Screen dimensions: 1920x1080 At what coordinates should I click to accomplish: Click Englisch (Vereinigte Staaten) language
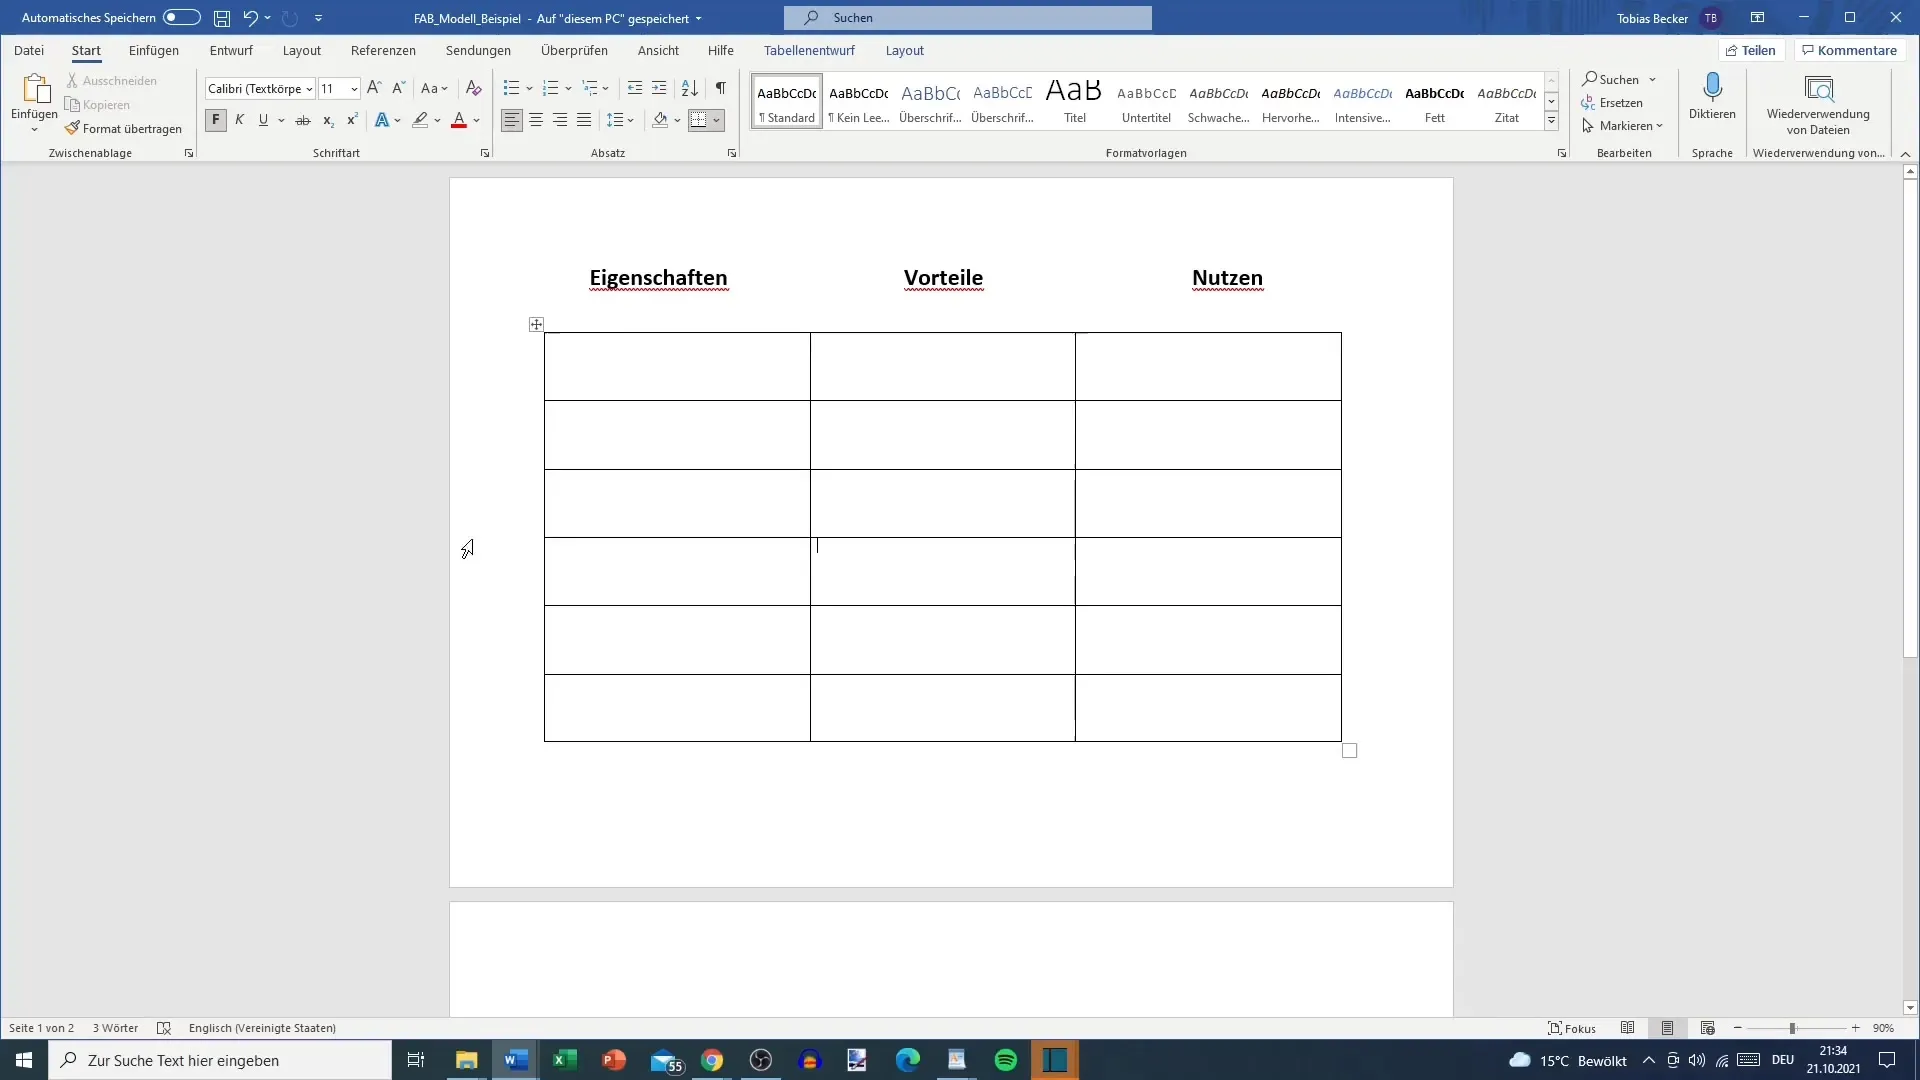point(262,1028)
